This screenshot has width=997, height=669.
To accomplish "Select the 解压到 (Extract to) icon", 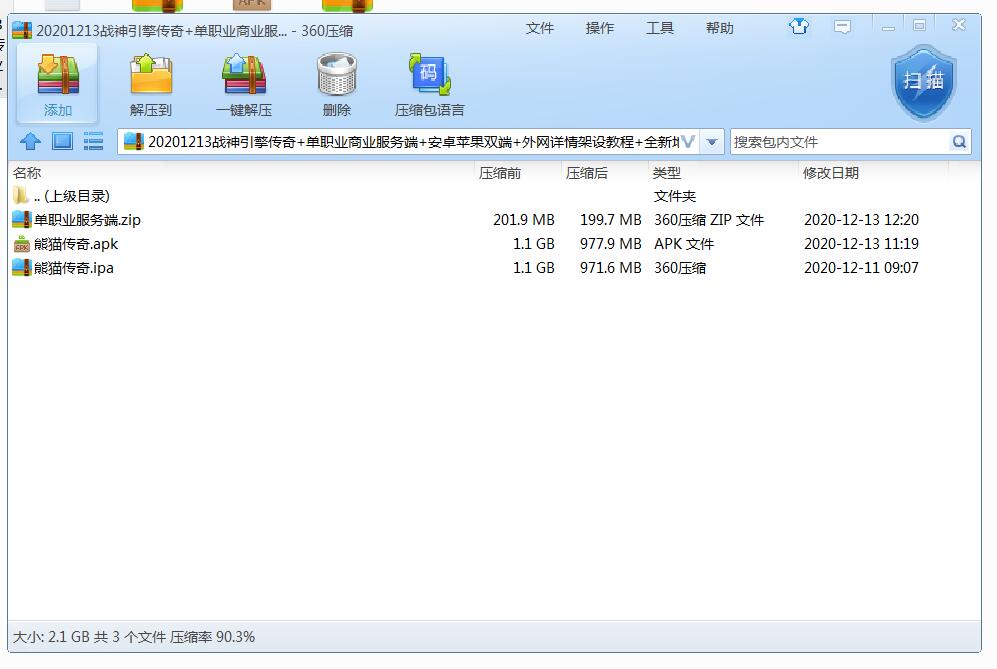I will 150,82.
